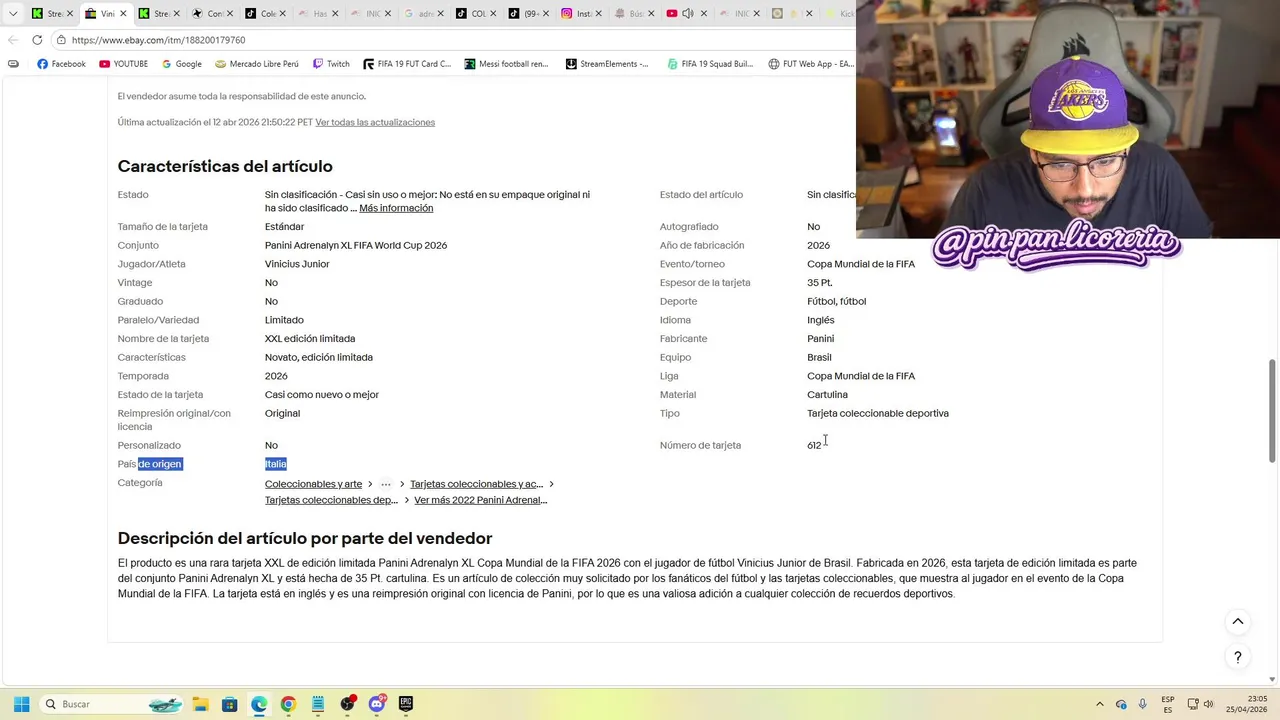Click 'Panini Adrenalyn XL FIFA World Cup 2026' text
Image resolution: width=1280 pixels, height=720 pixels.
(356, 245)
